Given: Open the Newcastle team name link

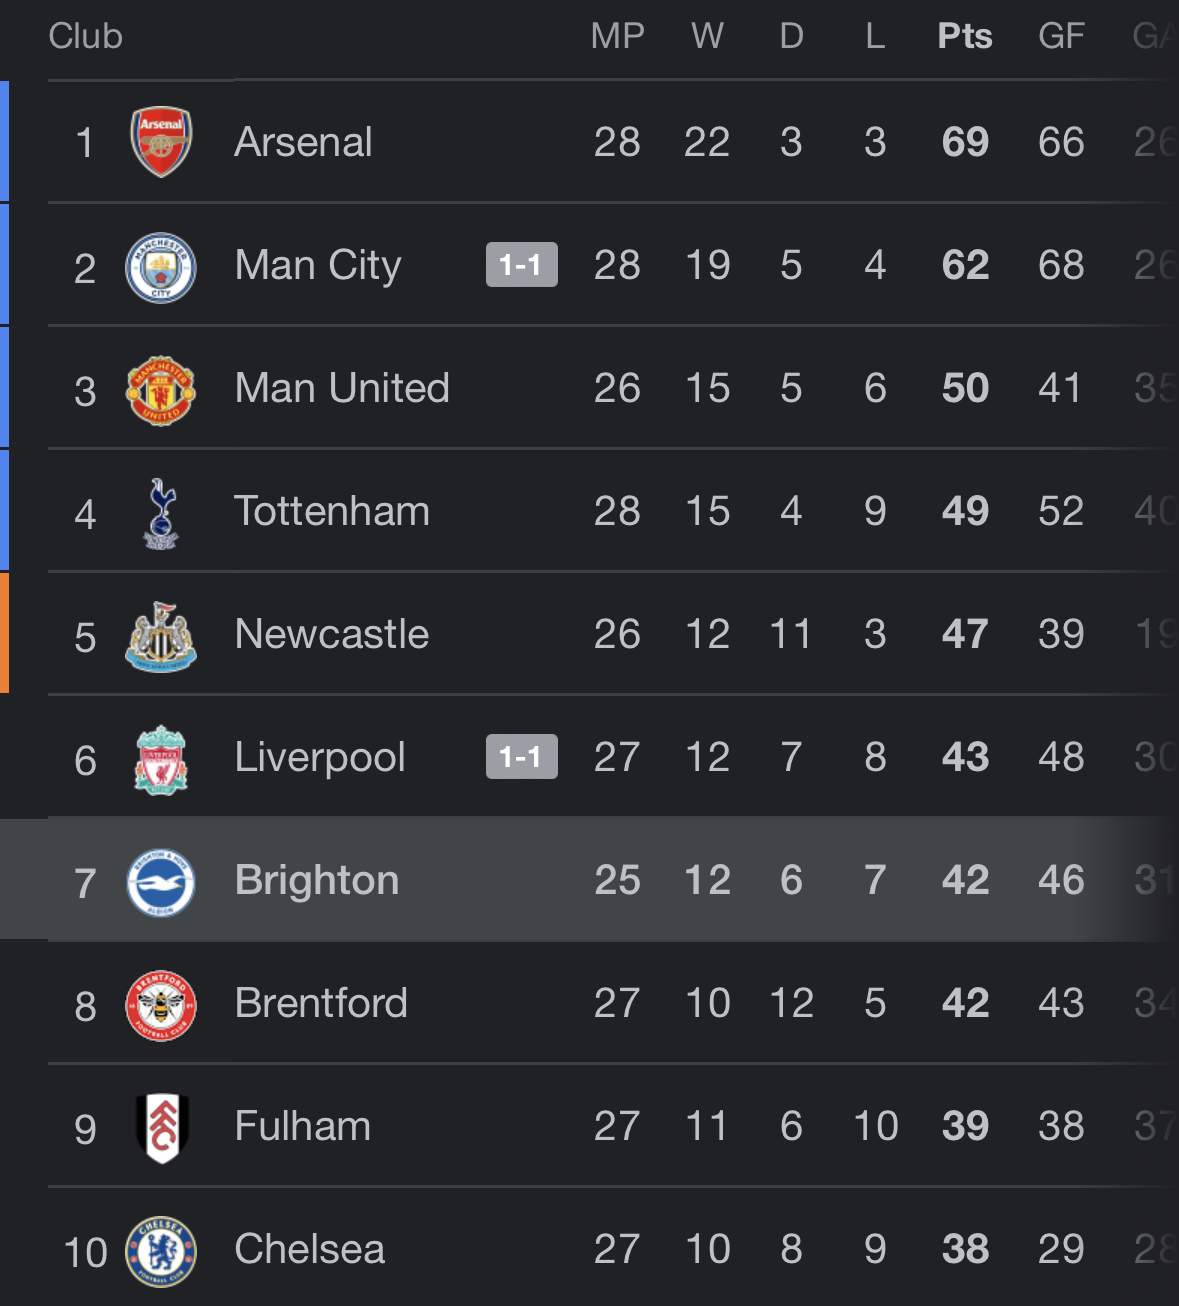Looking at the screenshot, I should (x=331, y=634).
